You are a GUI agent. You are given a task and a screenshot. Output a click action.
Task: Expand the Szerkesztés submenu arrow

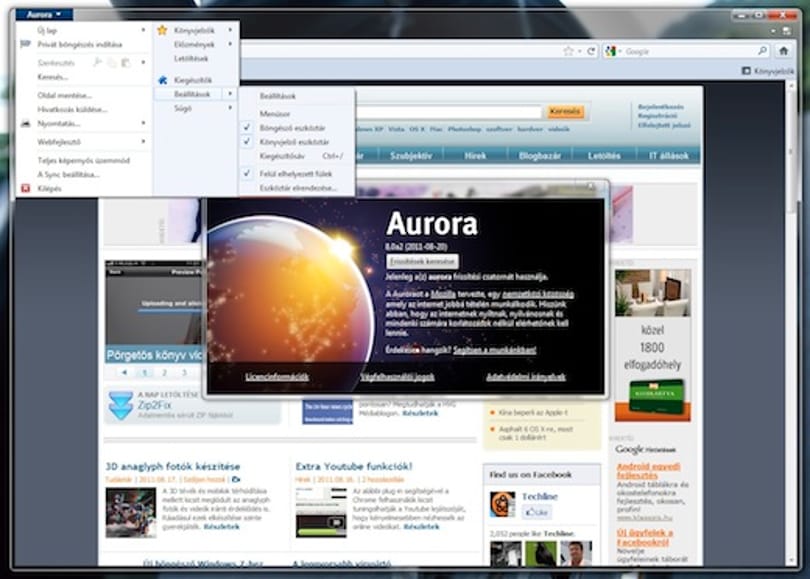point(143,62)
